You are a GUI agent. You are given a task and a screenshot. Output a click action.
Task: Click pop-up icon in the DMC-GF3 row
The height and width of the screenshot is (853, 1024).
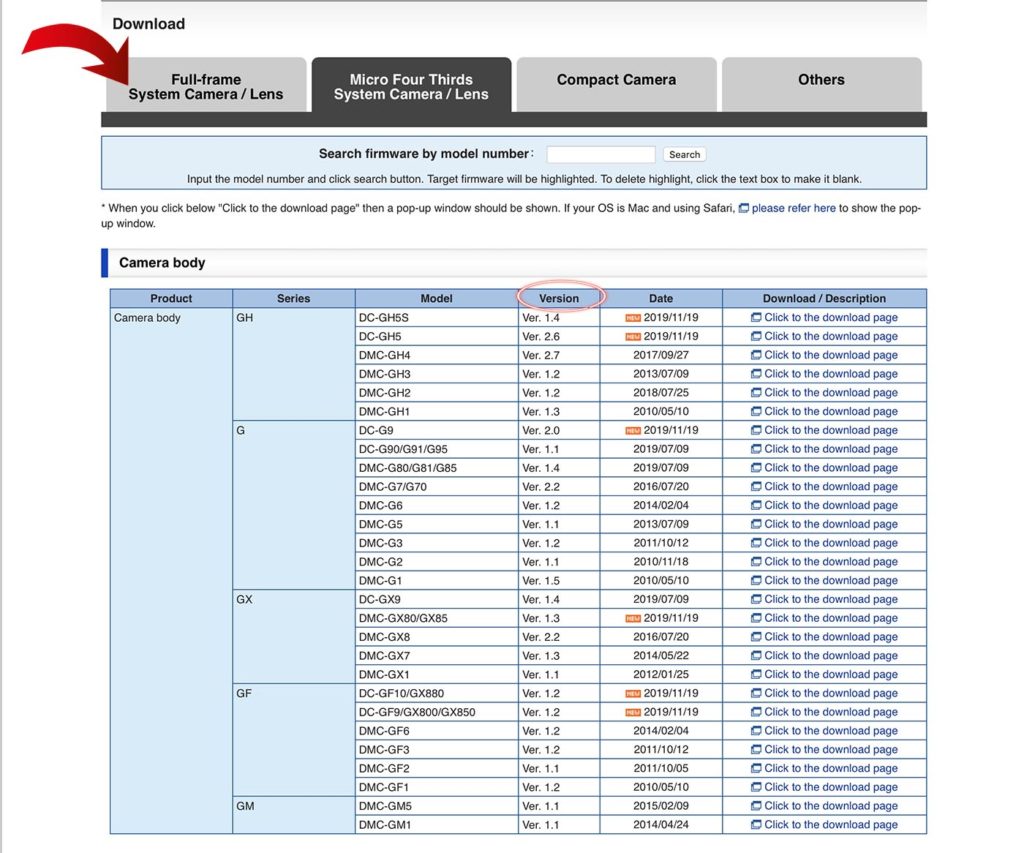pos(756,749)
